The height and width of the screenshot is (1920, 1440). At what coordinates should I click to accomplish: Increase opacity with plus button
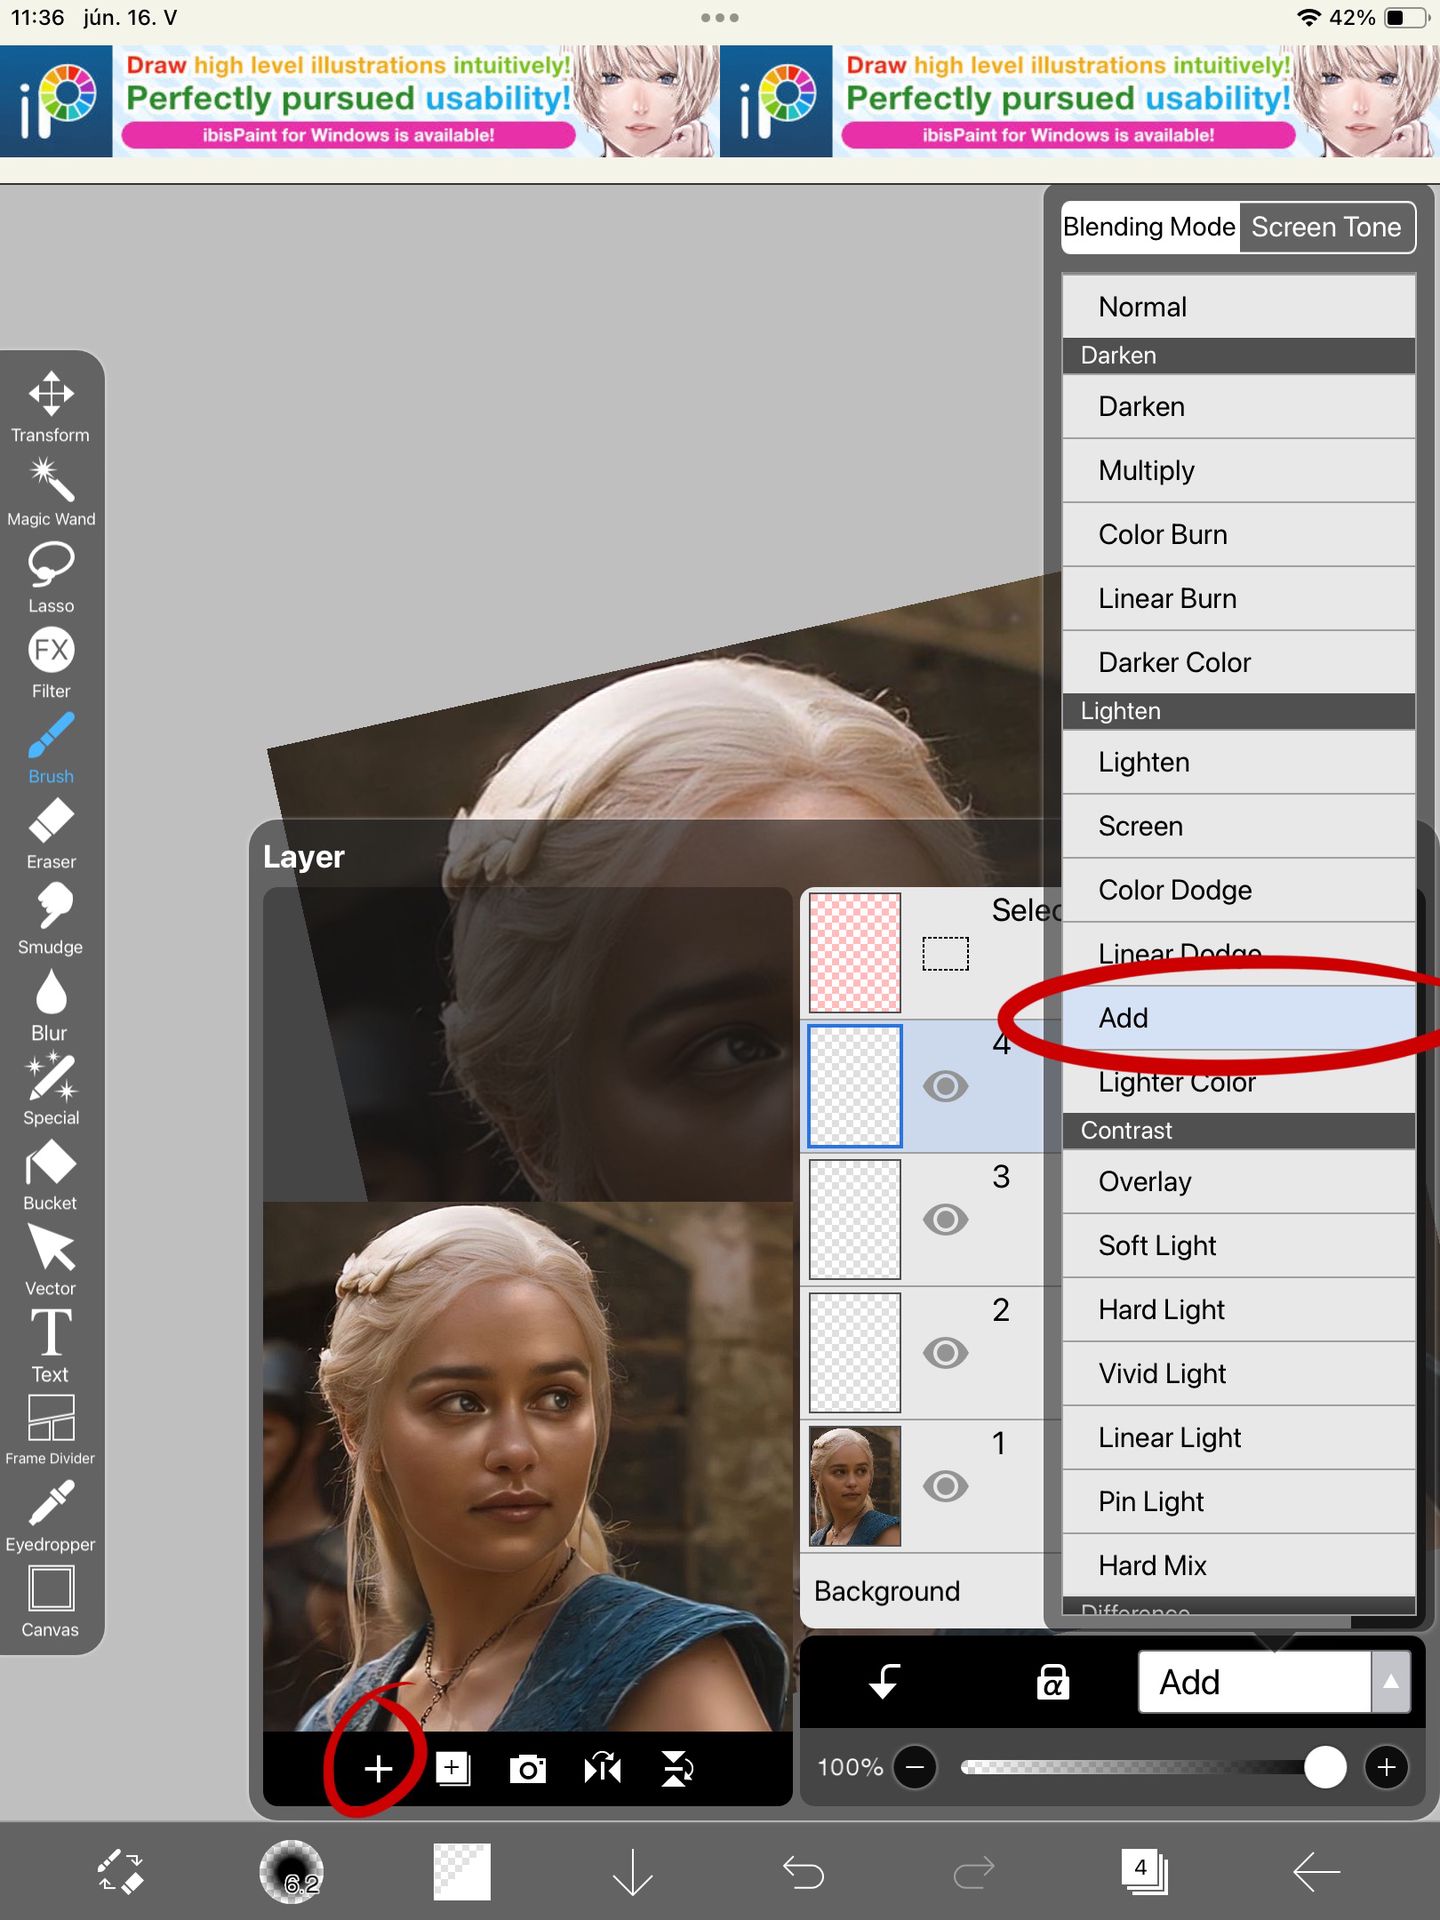click(1386, 1768)
